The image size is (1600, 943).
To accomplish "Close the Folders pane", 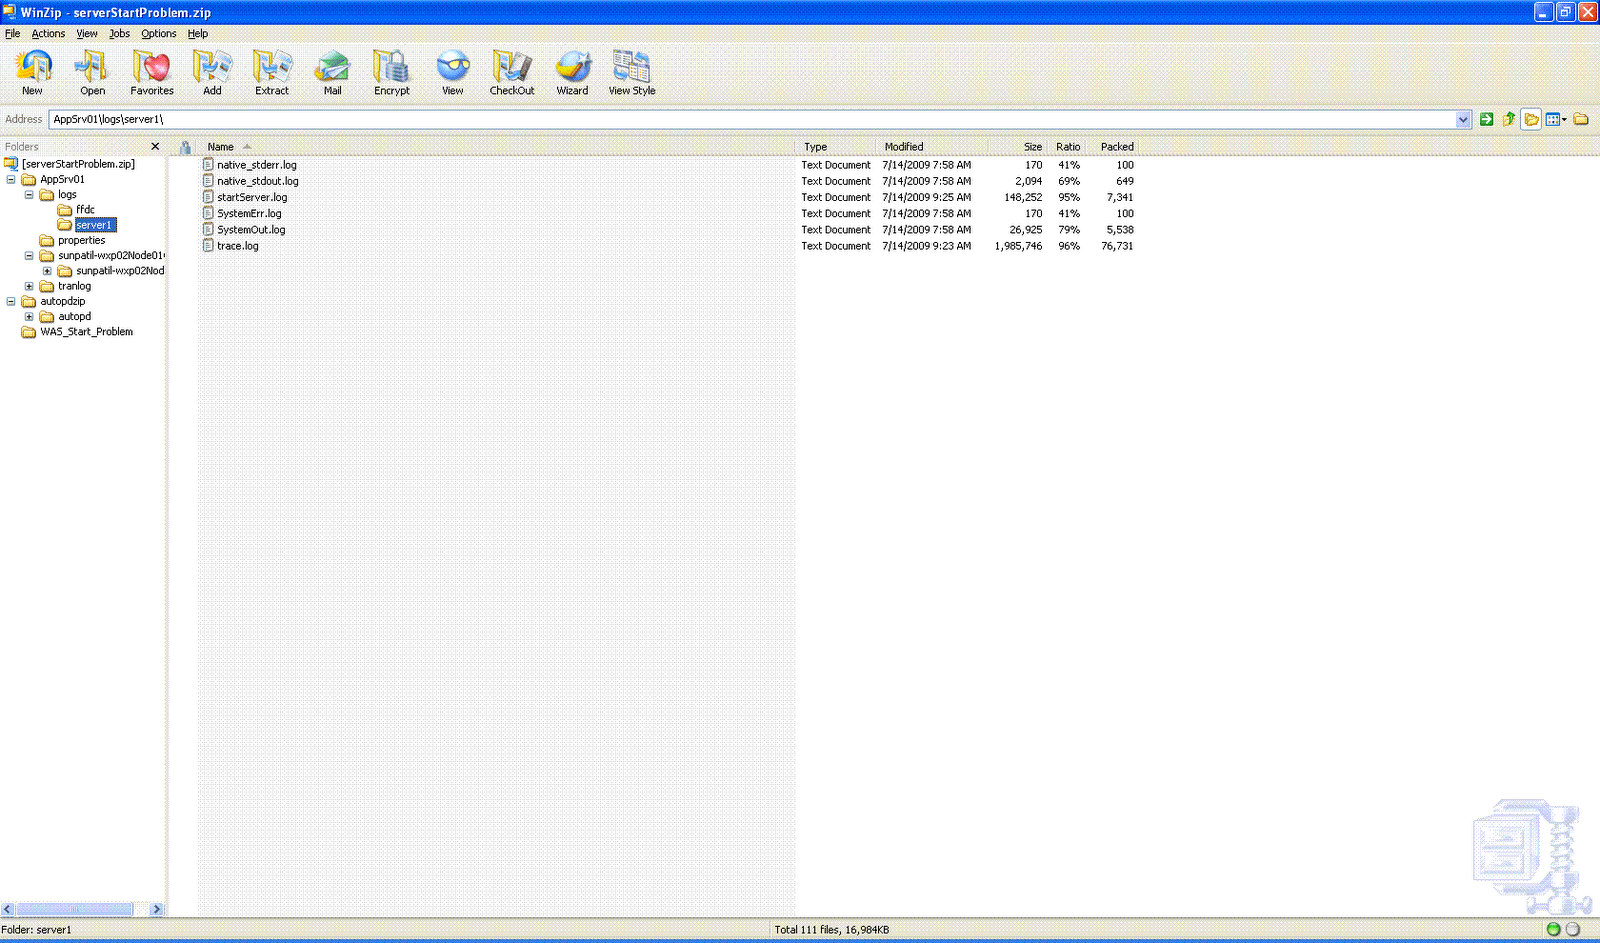I will tap(155, 146).
